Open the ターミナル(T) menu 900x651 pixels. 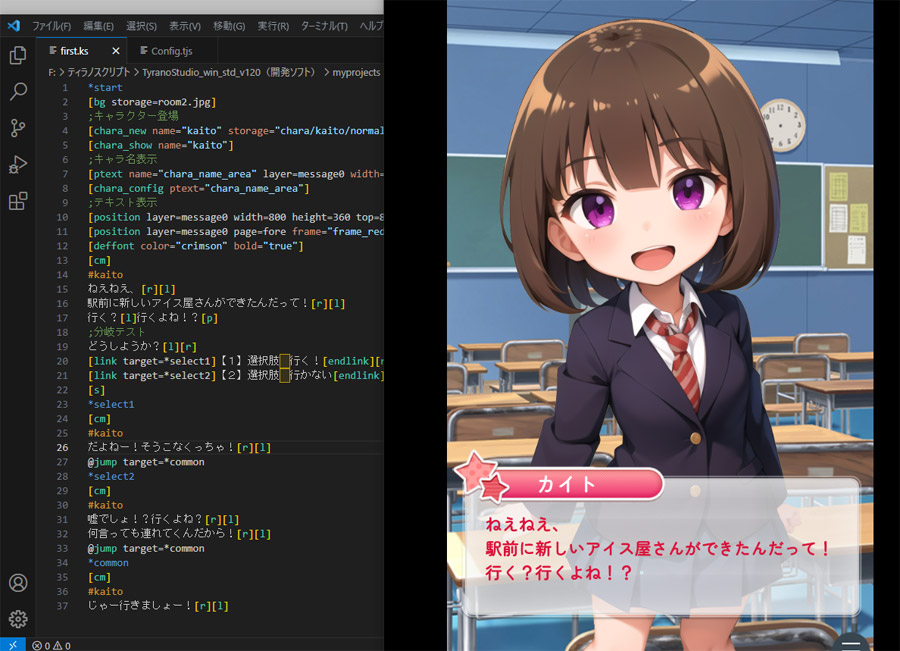point(324,26)
